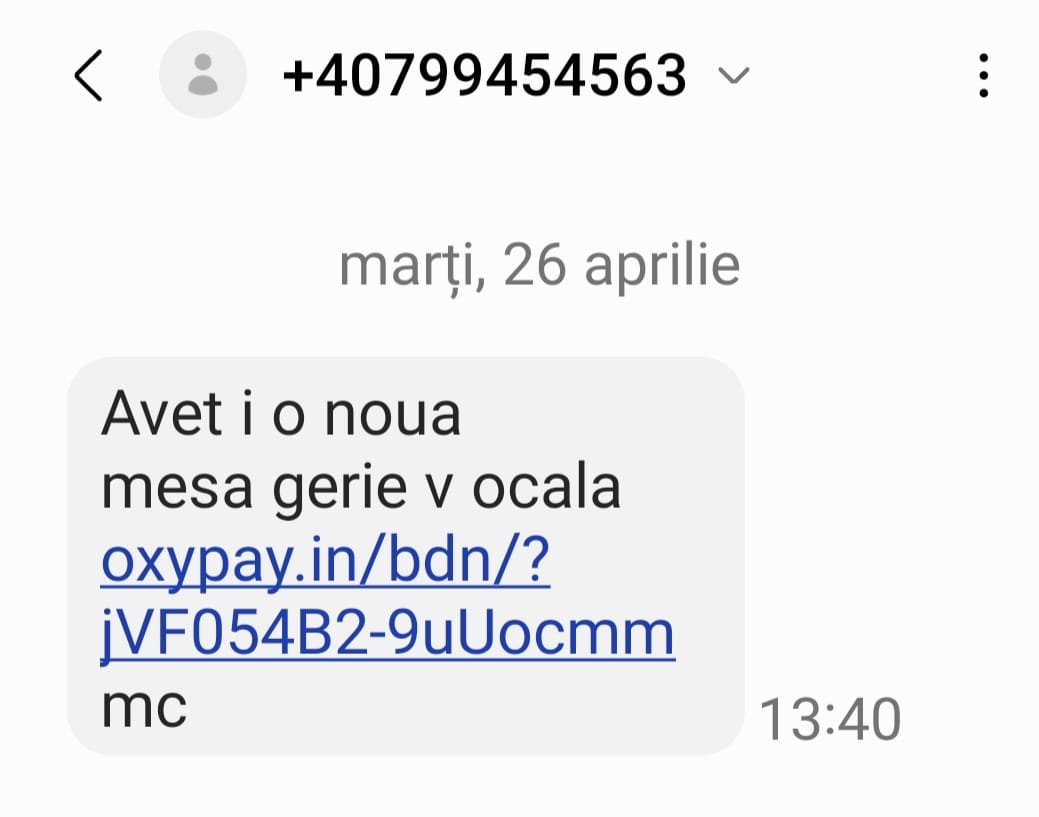Image resolution: width=1039 pixels, height=817 pixels.
Task: Click the word "Avet" starting the message
Action: tap(161, 415)
